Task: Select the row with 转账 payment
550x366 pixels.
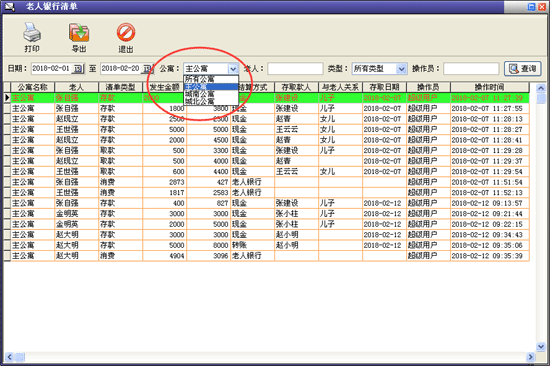Action: click(266, 245)
